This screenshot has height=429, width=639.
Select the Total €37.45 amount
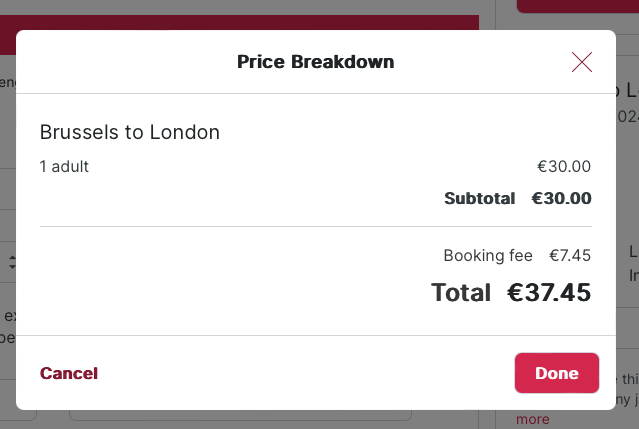pyautogui.click(x=549, y=293)
